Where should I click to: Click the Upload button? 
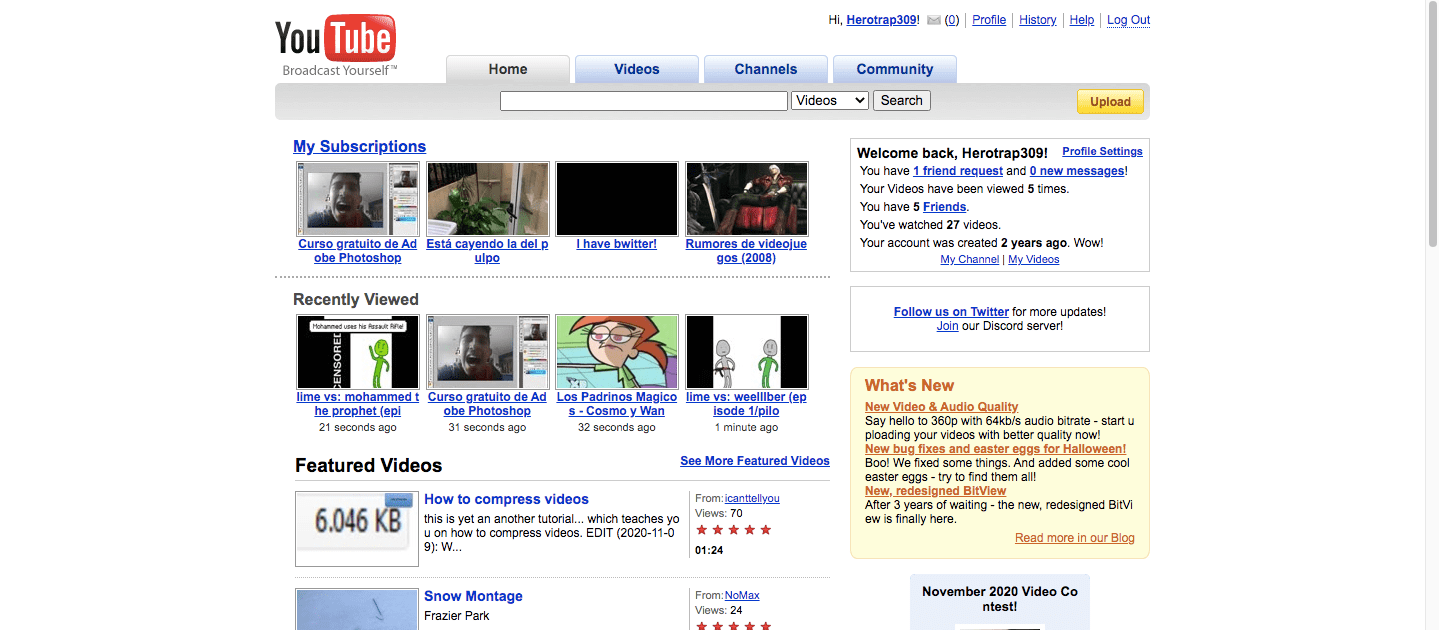point(1109,101)
